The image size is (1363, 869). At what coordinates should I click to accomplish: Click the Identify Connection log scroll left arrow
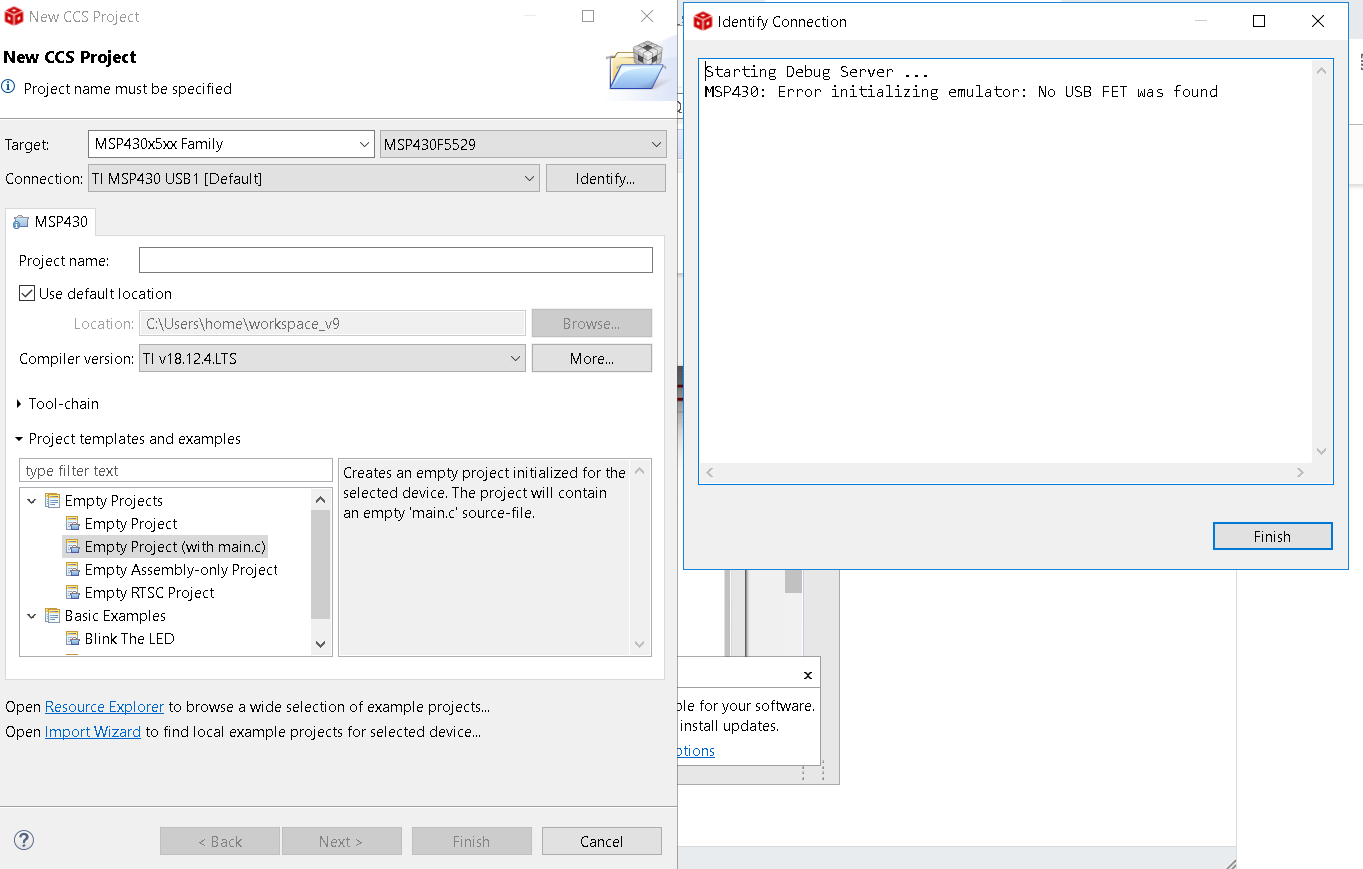coord(710,472)
